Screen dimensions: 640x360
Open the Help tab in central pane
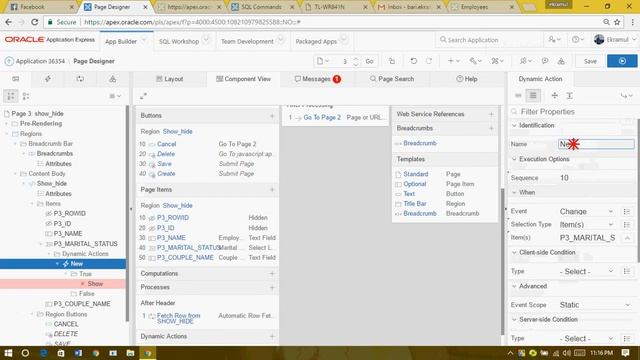467,79
